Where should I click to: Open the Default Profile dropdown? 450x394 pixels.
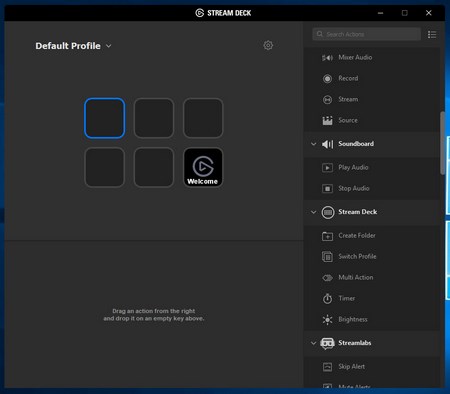point(73,46)
